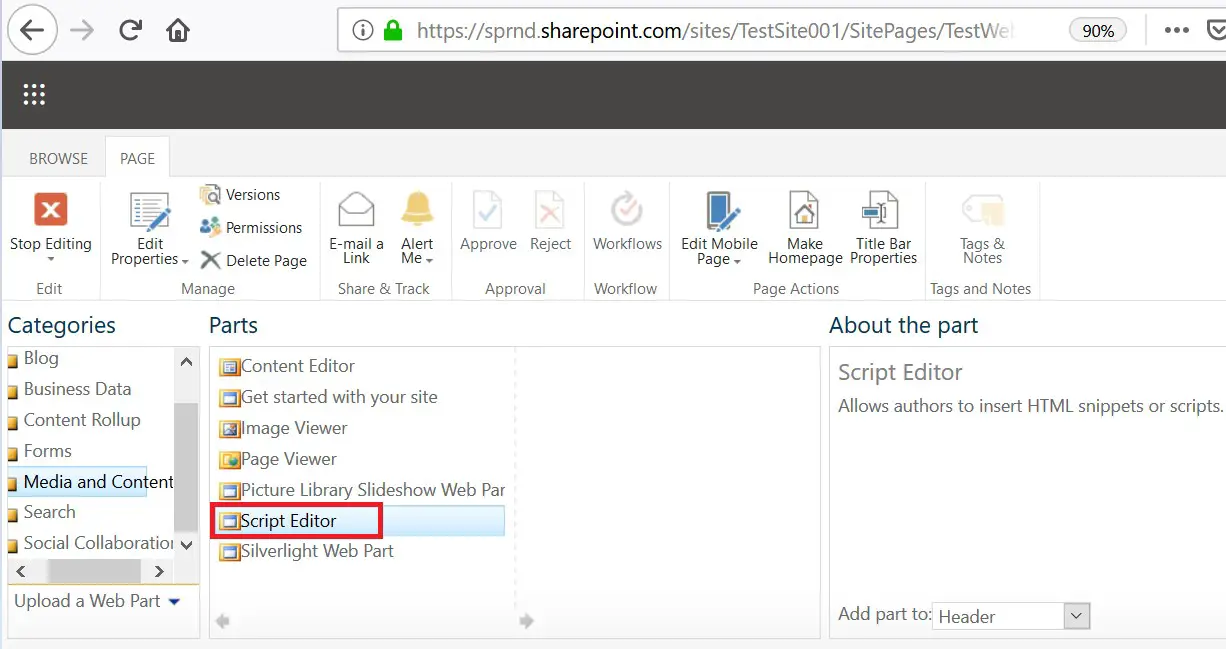Open the browser three-dots menu

point(1177,30)
